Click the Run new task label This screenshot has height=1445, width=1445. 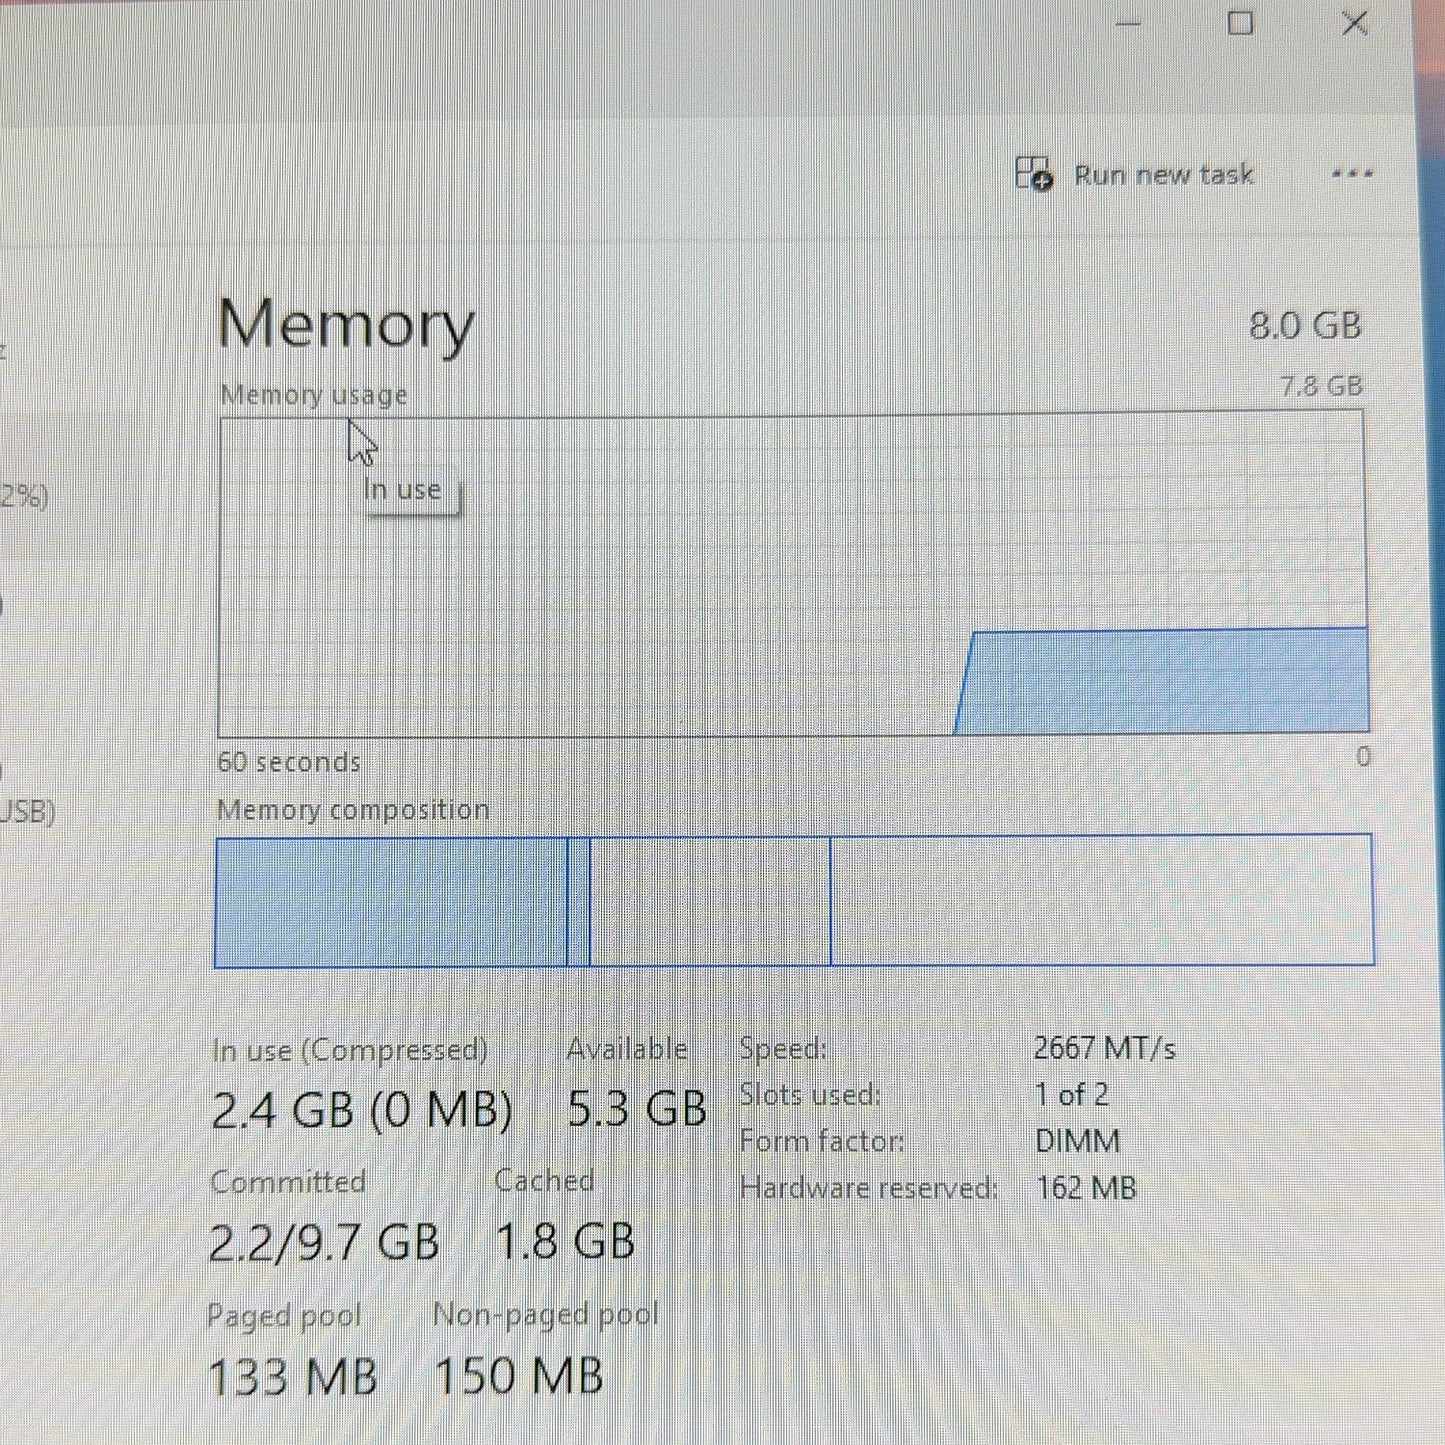coord(1164,175)
